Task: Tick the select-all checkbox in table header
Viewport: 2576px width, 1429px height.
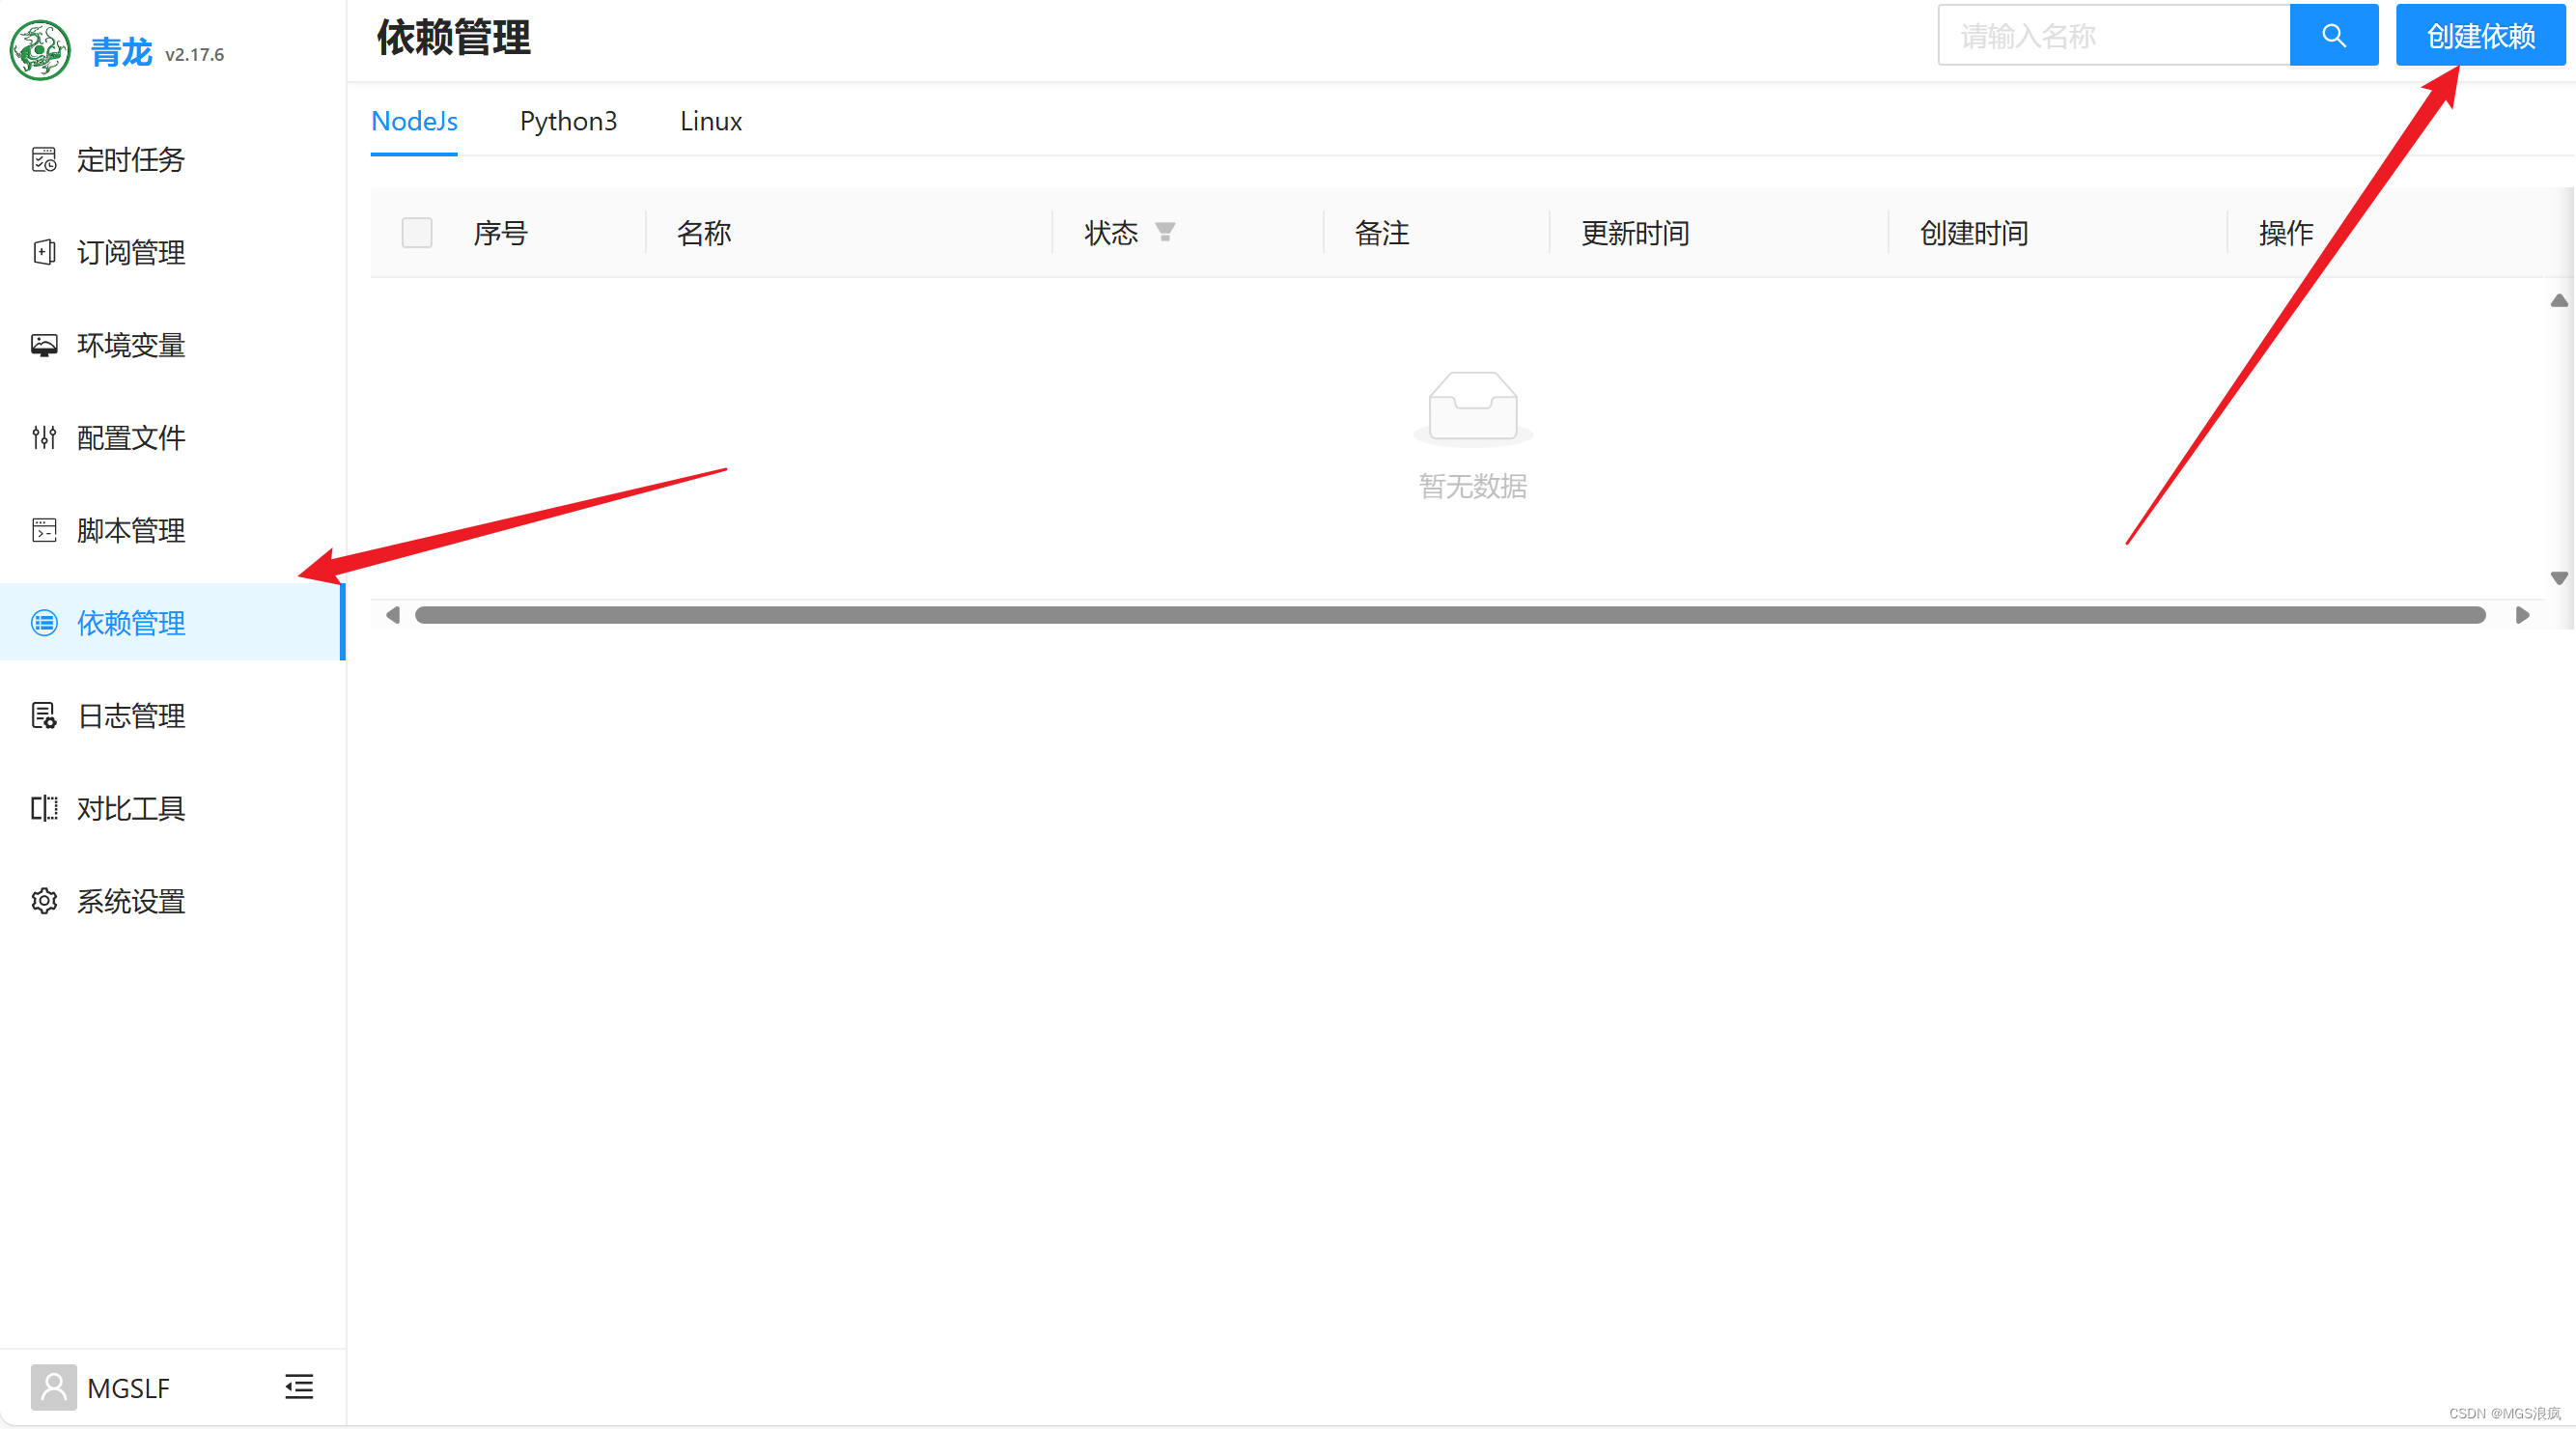Action: click(x=417, y=233)
